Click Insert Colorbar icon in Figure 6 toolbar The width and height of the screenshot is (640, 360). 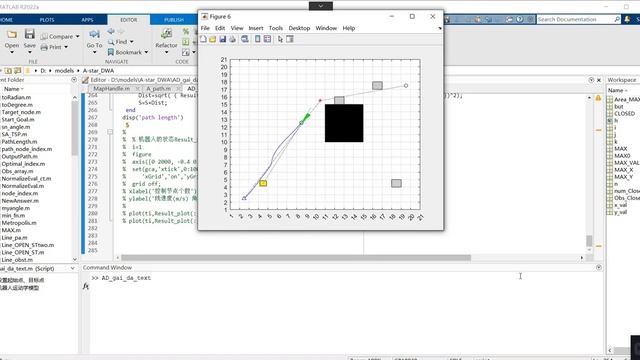click(258, 39)
